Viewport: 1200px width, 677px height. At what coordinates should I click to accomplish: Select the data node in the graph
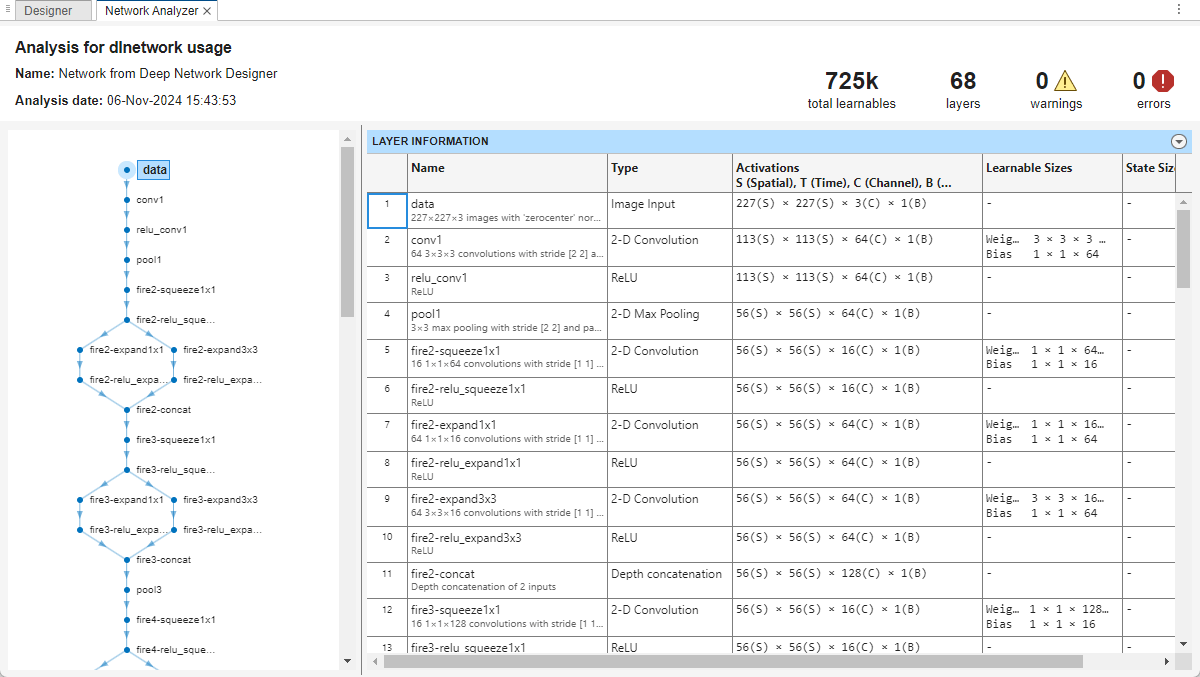click(x=154, y=170)
